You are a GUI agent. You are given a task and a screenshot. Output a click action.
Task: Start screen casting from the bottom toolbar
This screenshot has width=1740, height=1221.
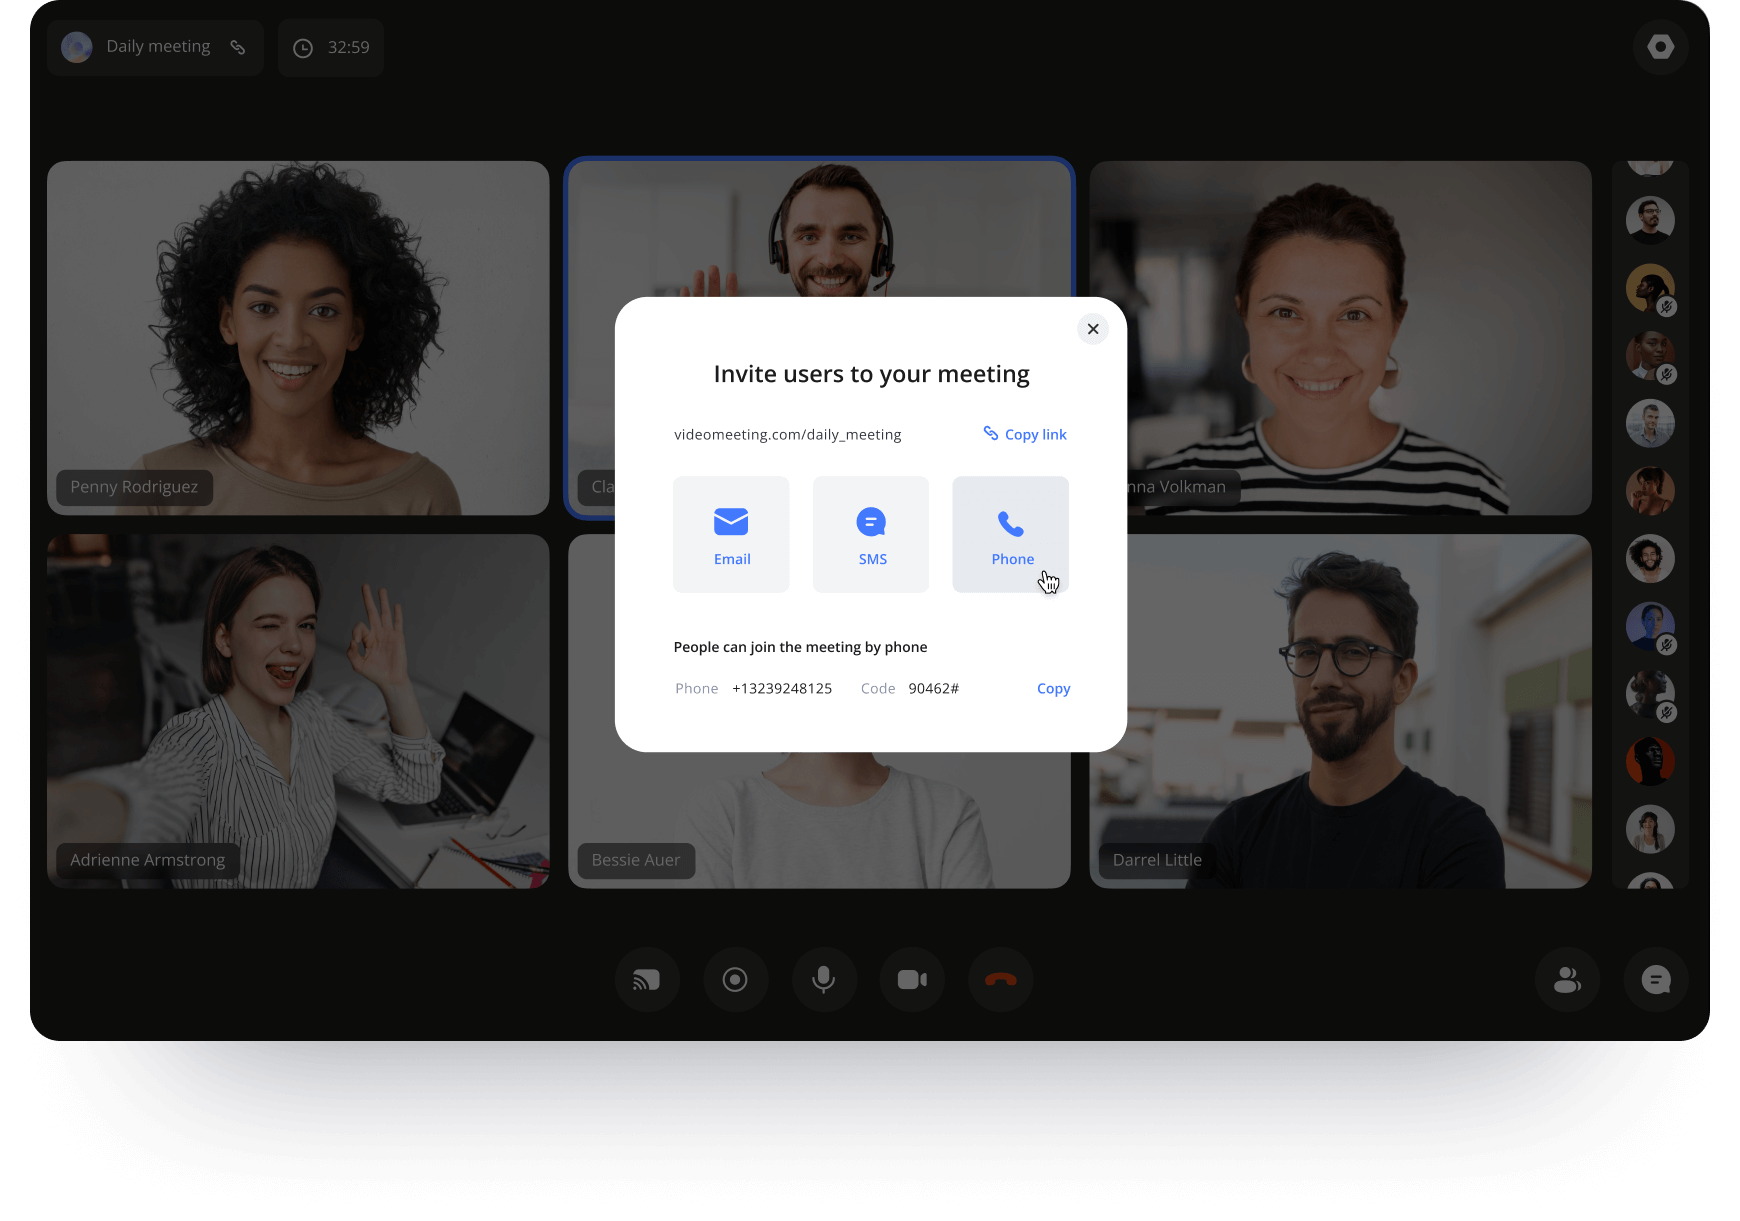pyautogui.click(x=647, y=980)
